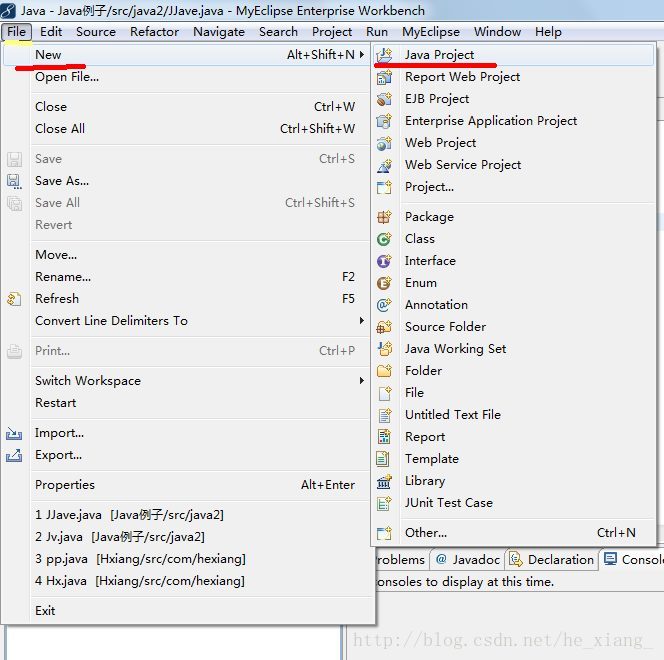Viewport: 664px width, 660px height.
Task: Expand the Switch Workspace submenu
Action: (362, 381)
